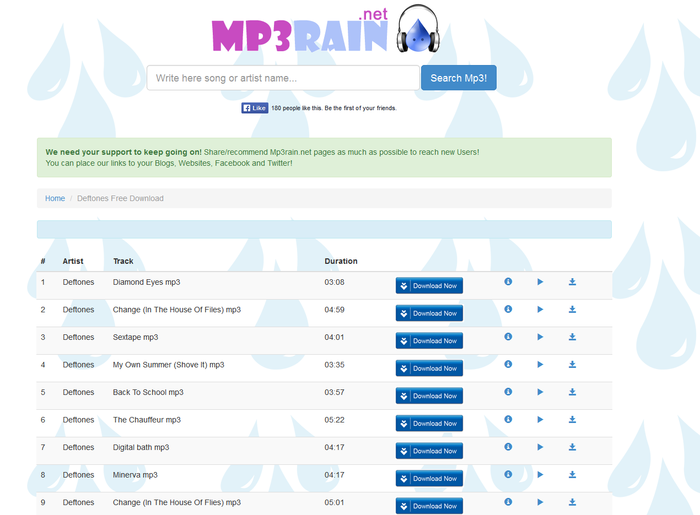
Task: Click the 'Sextape mp3' track title
Action: [x=135, y=337]
